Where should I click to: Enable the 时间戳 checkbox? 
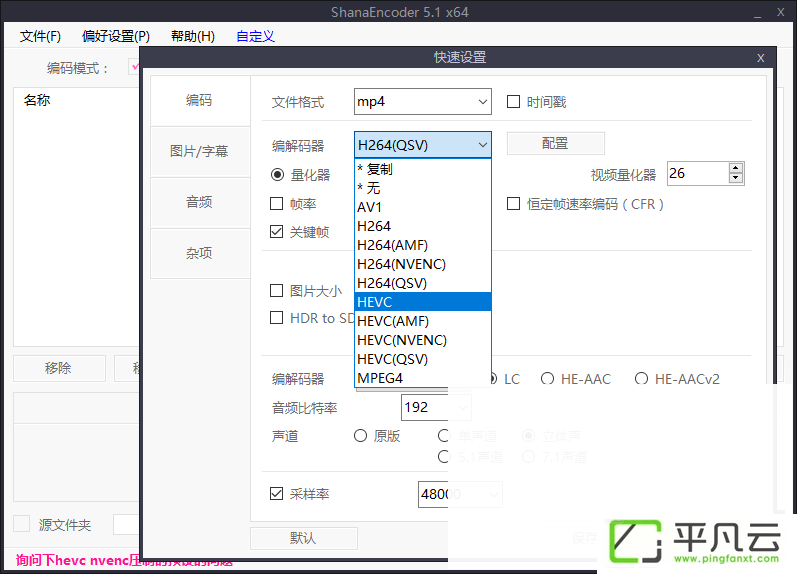[513, 102]
